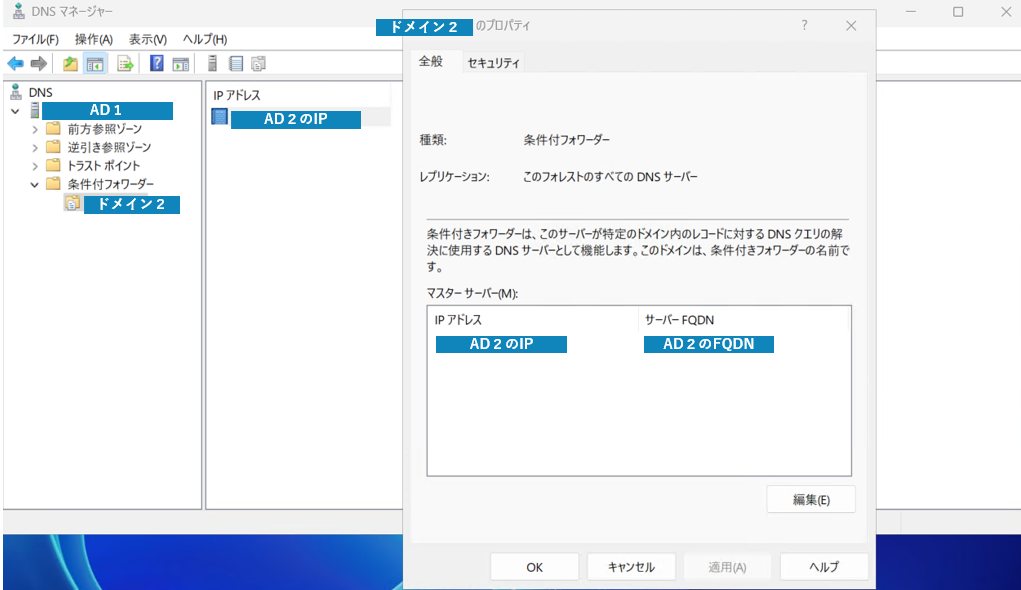Toggle the Show/Hide action pane icon
Image resolution: width=1021 pixels, height=590 pixels.
(180, 63)
